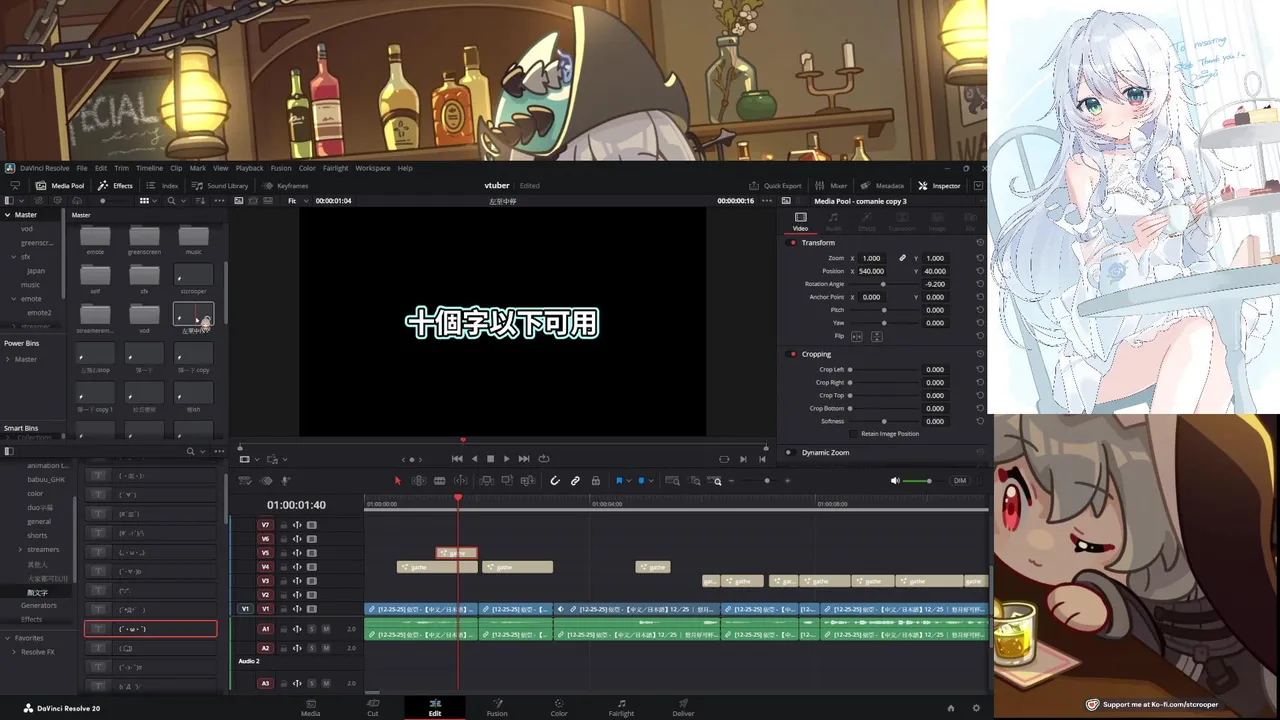Mute audio track A2

326,648
